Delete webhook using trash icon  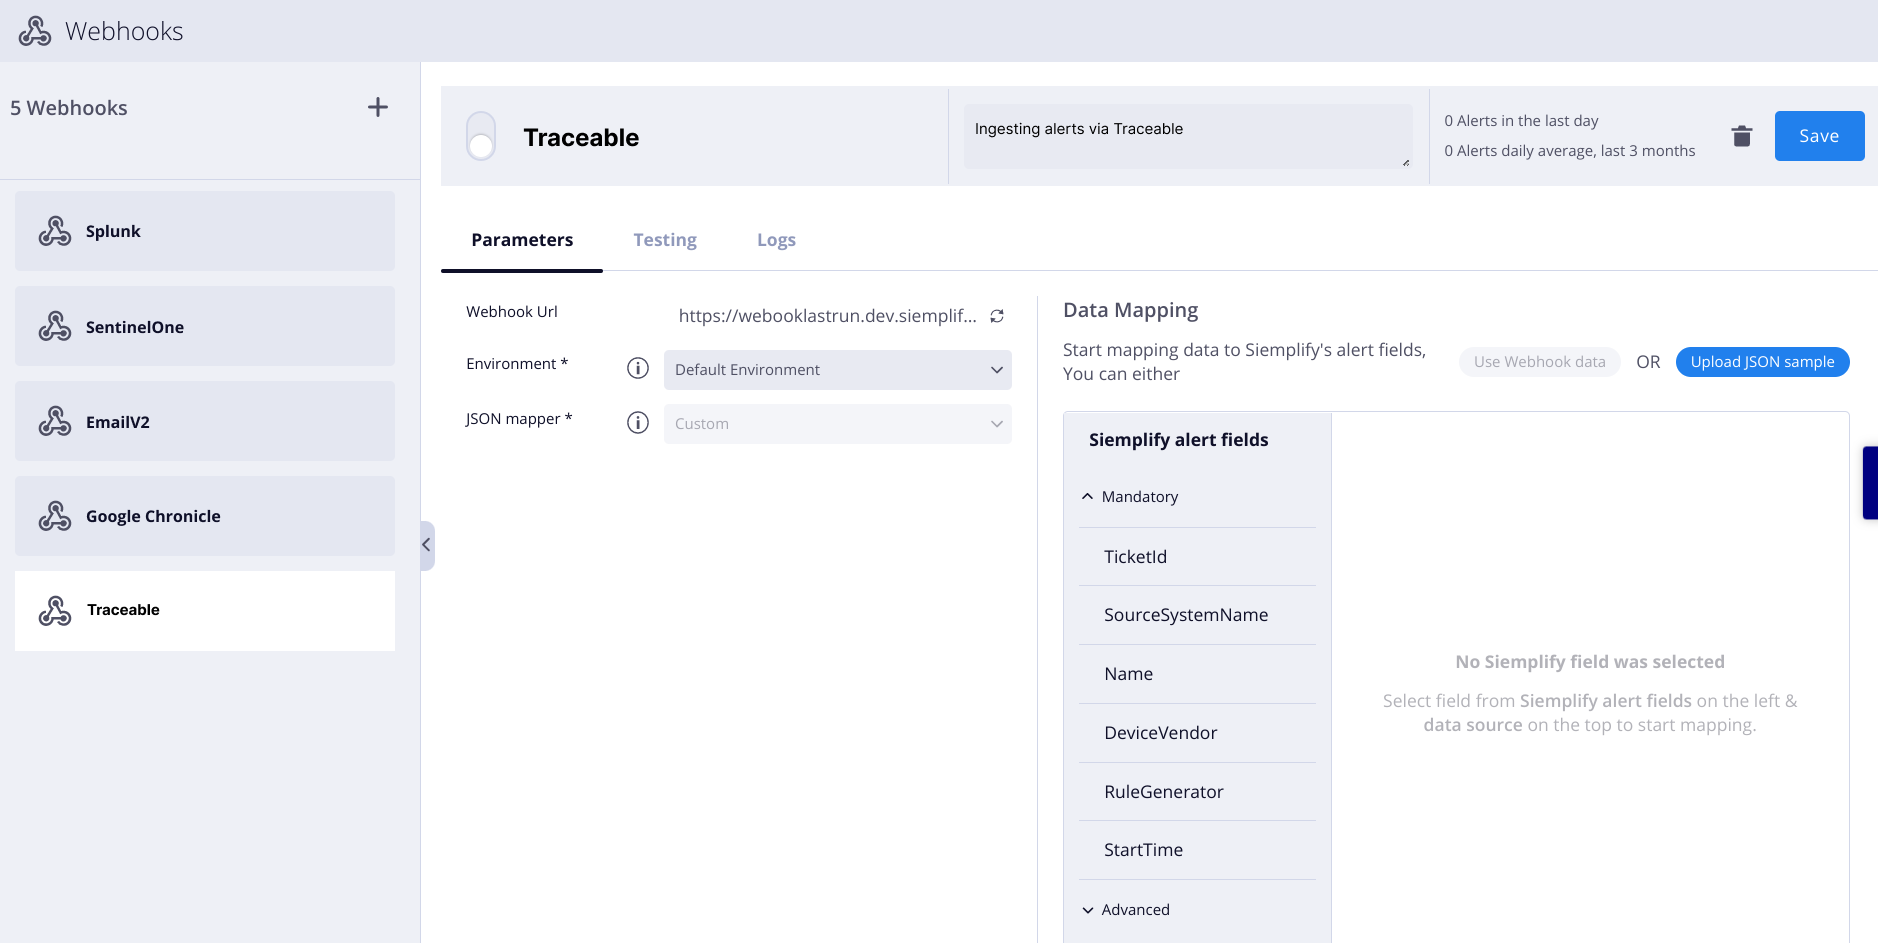tap(1742, 136)
